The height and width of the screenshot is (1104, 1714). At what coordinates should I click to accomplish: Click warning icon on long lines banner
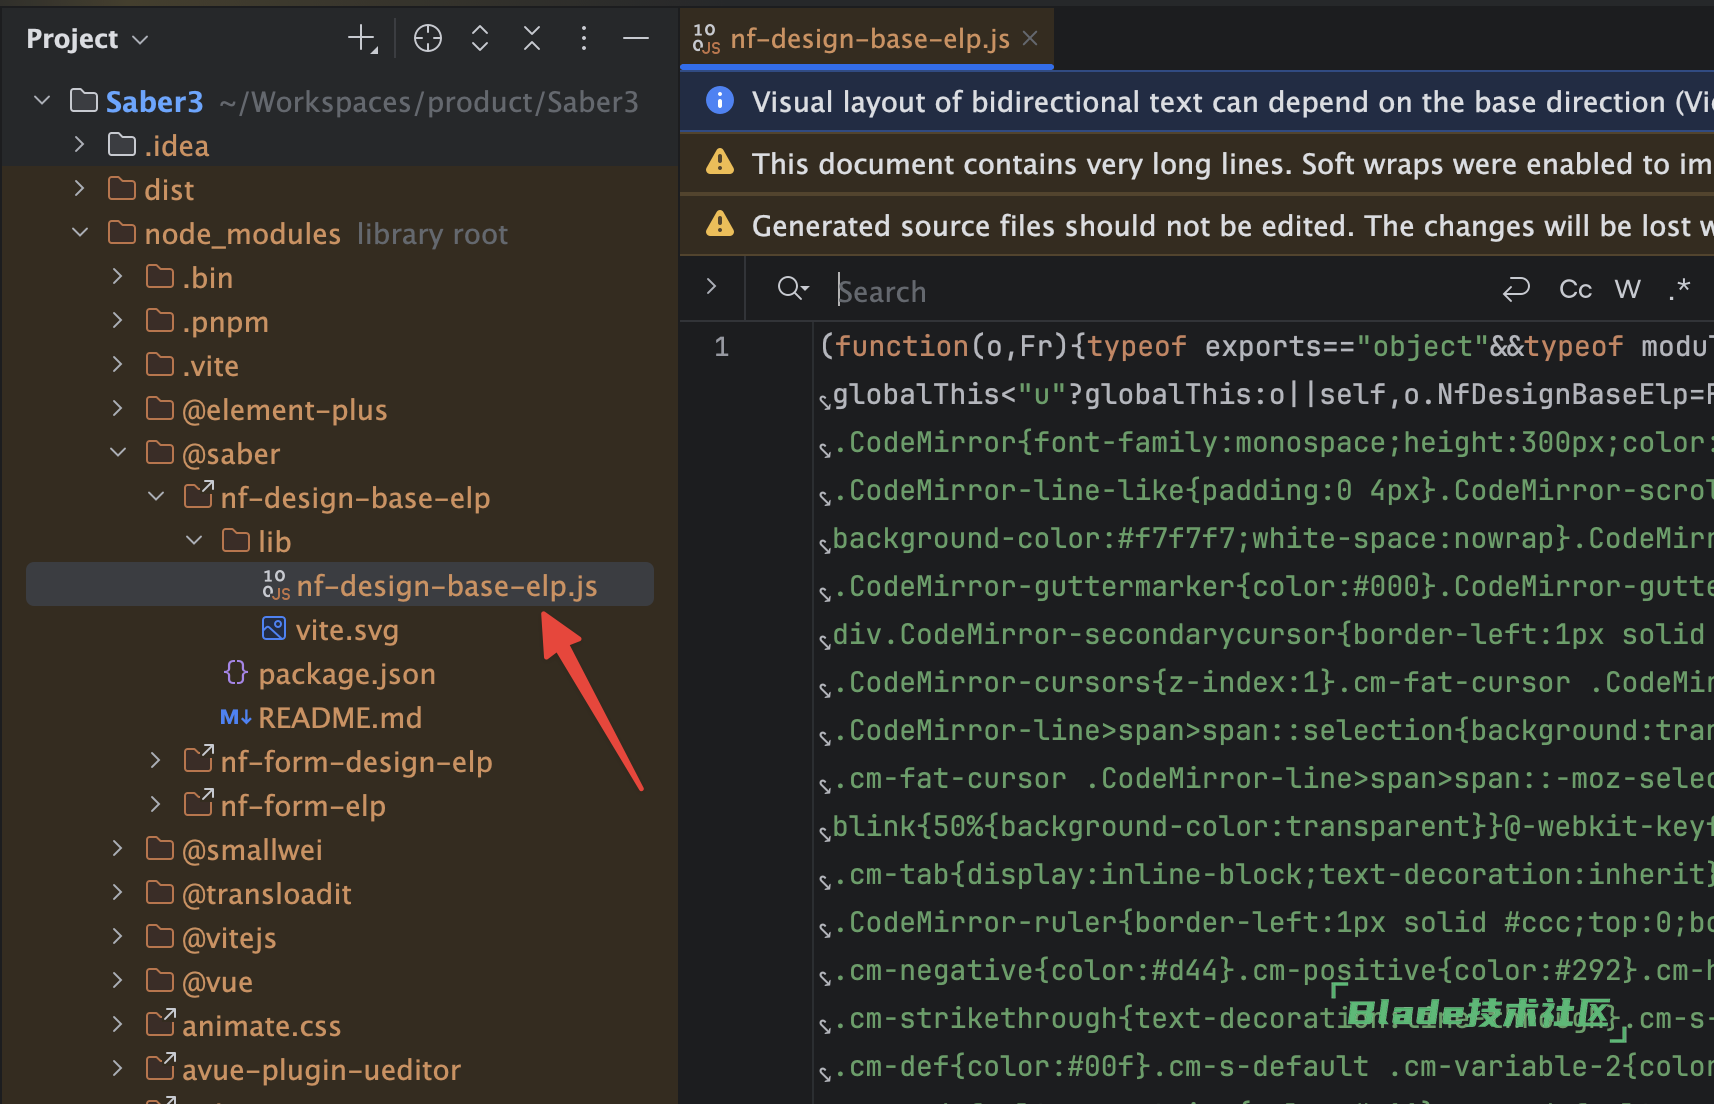coord(720,162)
